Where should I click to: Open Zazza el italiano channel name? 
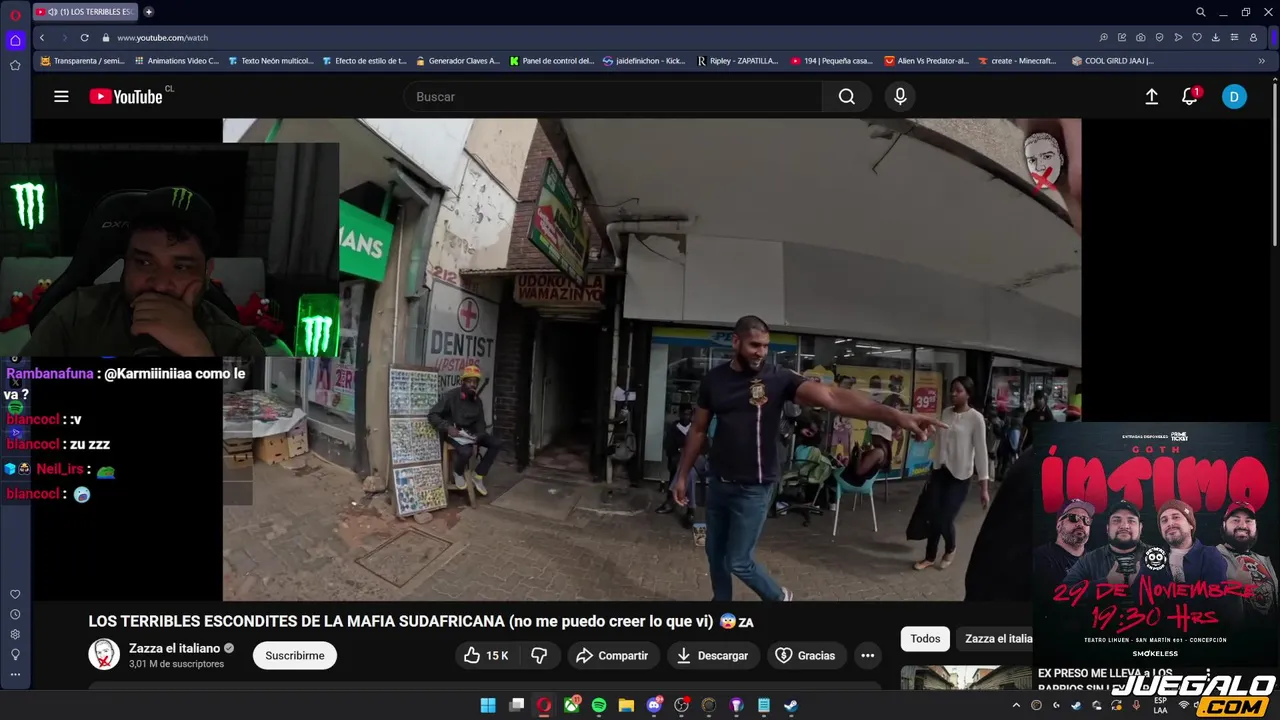(x=174, y=648)
